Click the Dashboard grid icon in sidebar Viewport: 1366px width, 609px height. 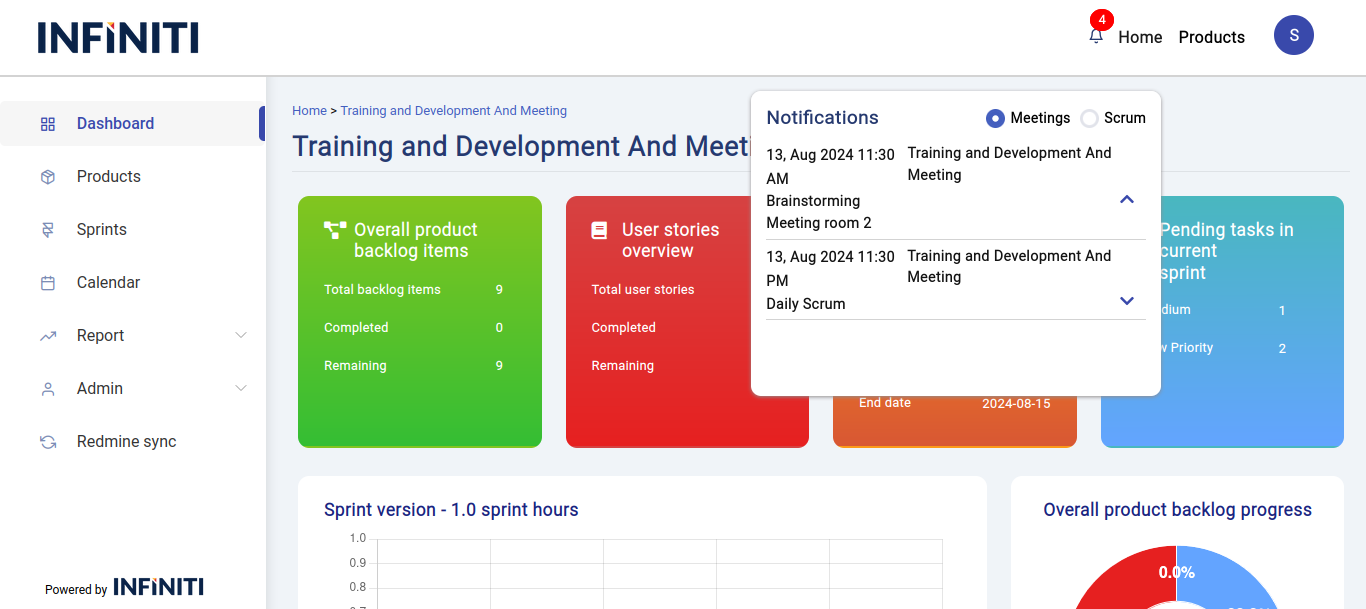48,124
